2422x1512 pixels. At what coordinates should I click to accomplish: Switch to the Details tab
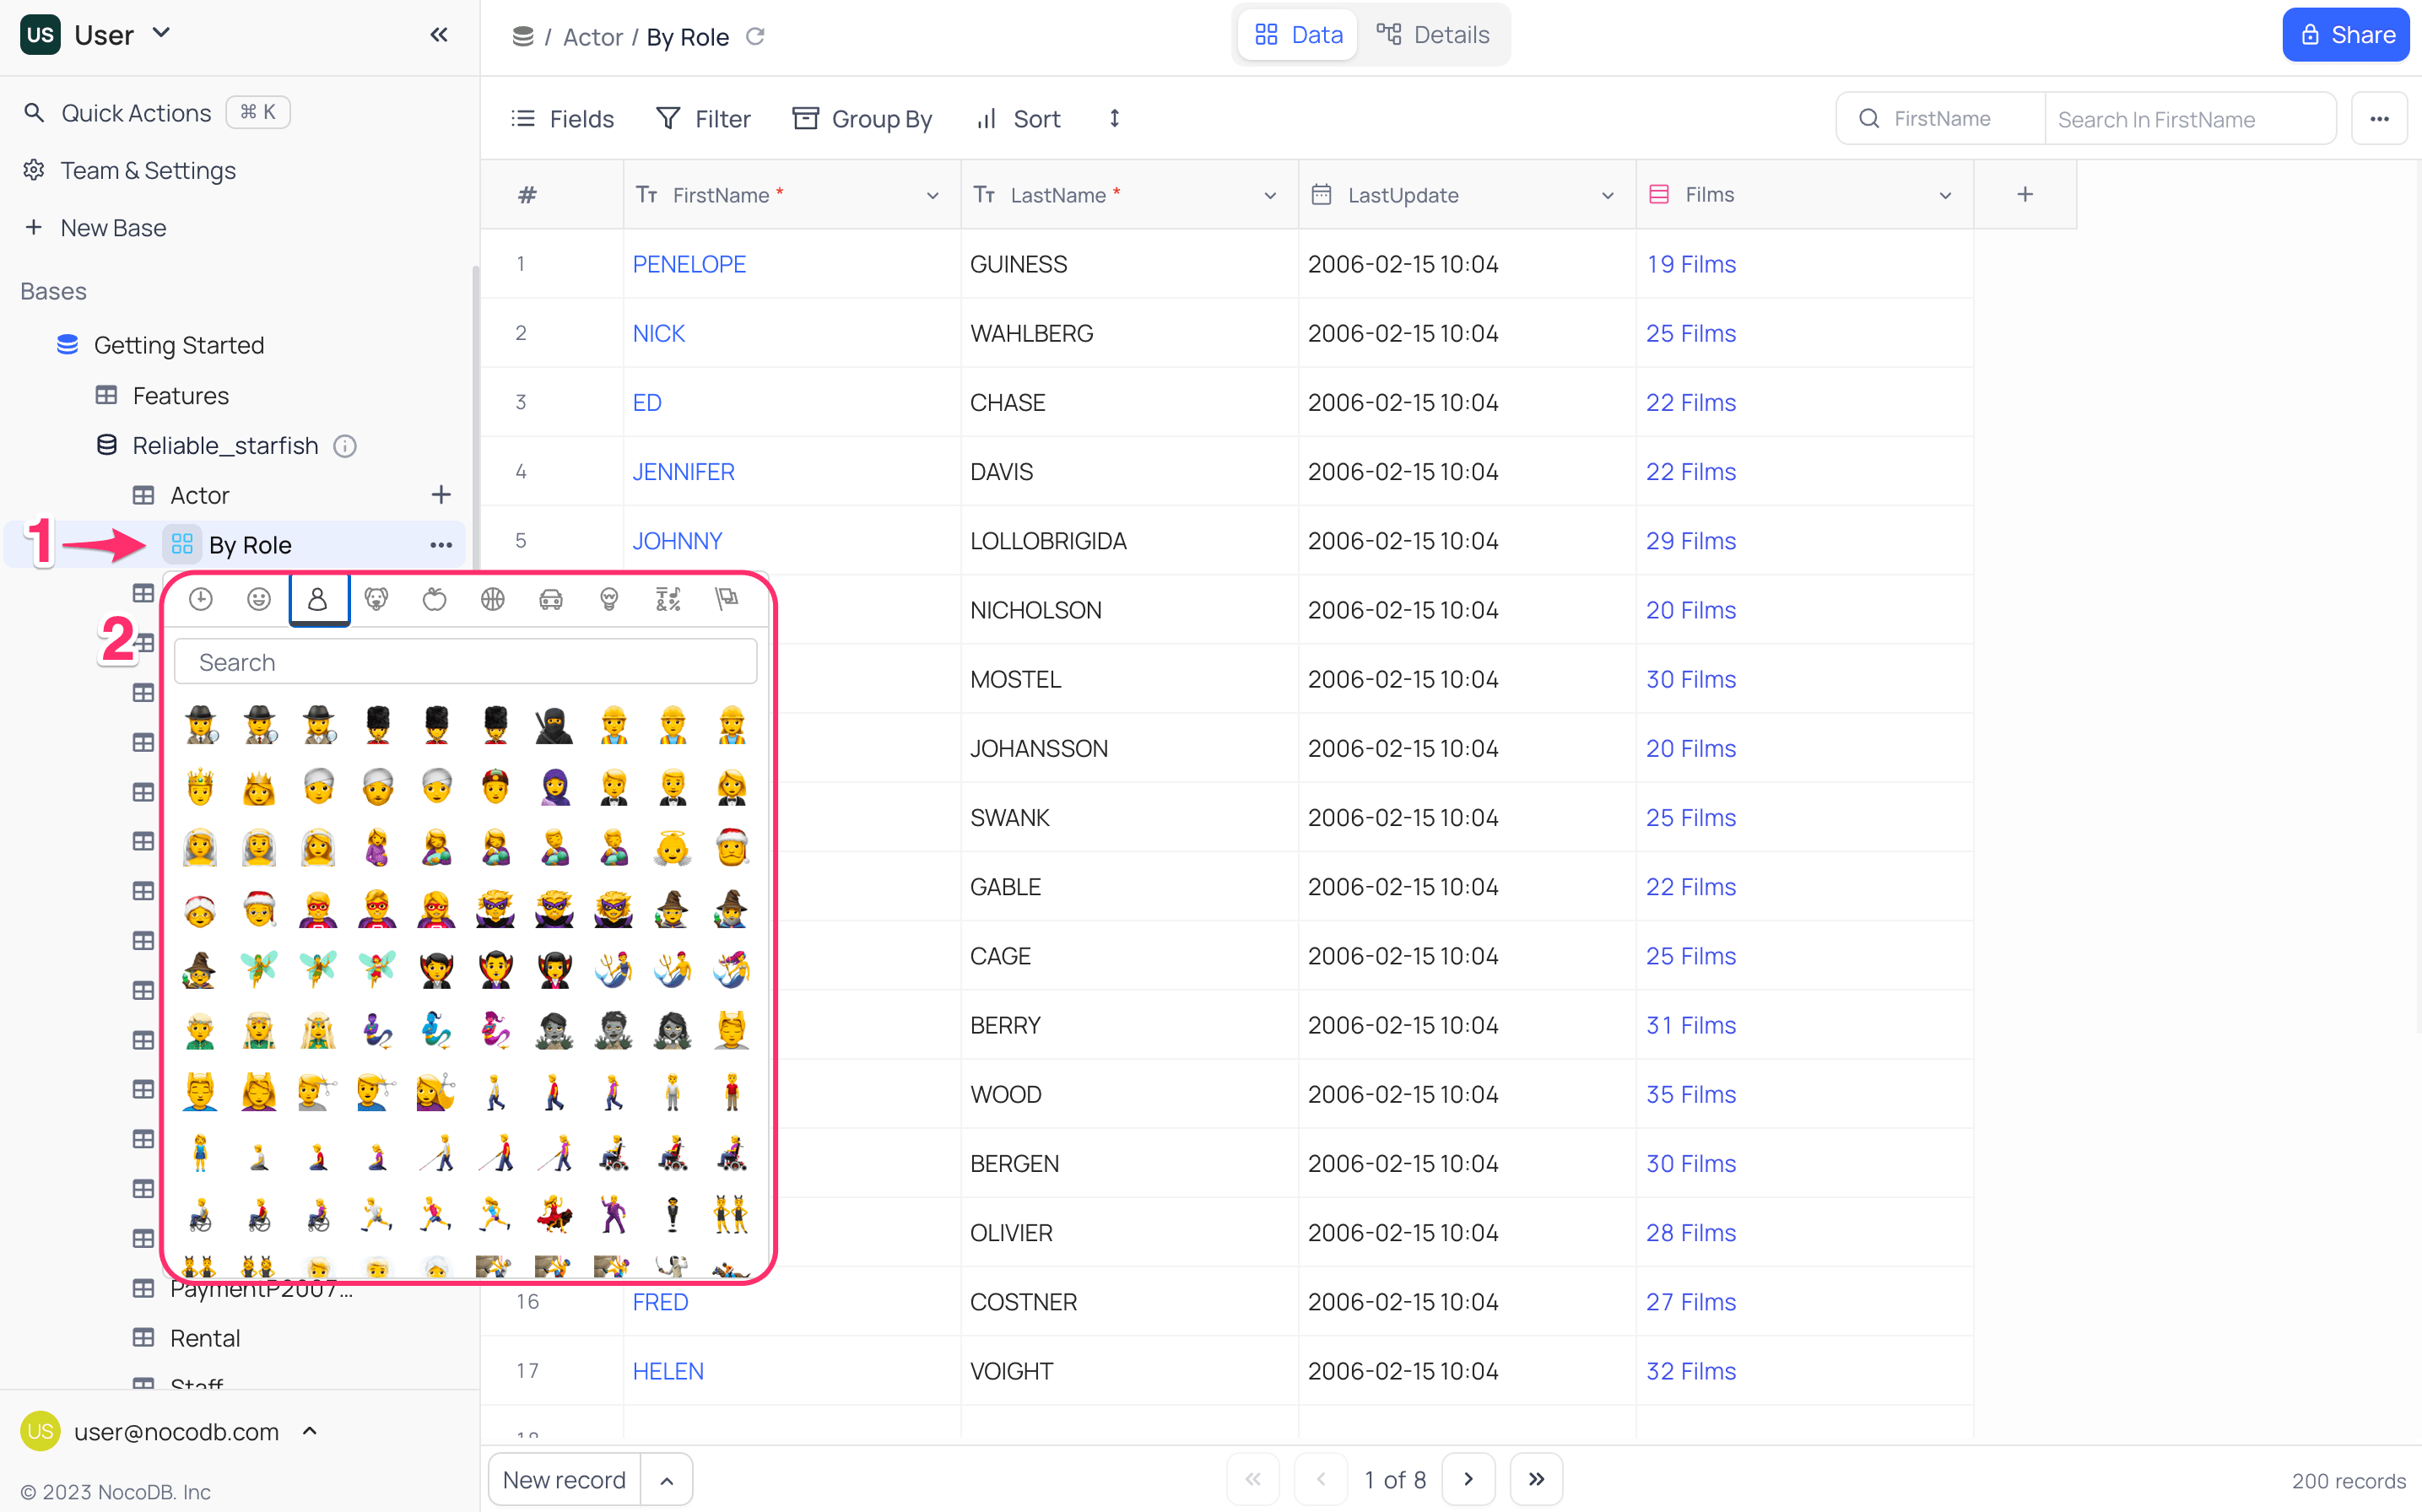[1433, 35]
